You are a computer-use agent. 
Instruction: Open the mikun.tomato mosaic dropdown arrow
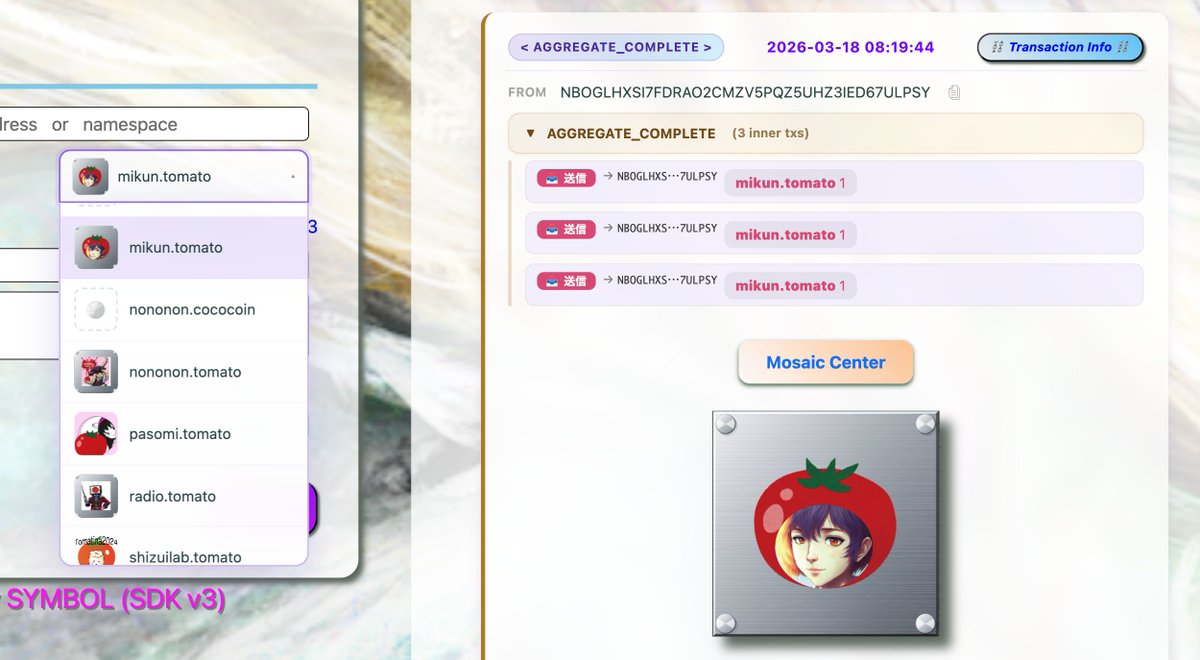(x=293, y=177)
